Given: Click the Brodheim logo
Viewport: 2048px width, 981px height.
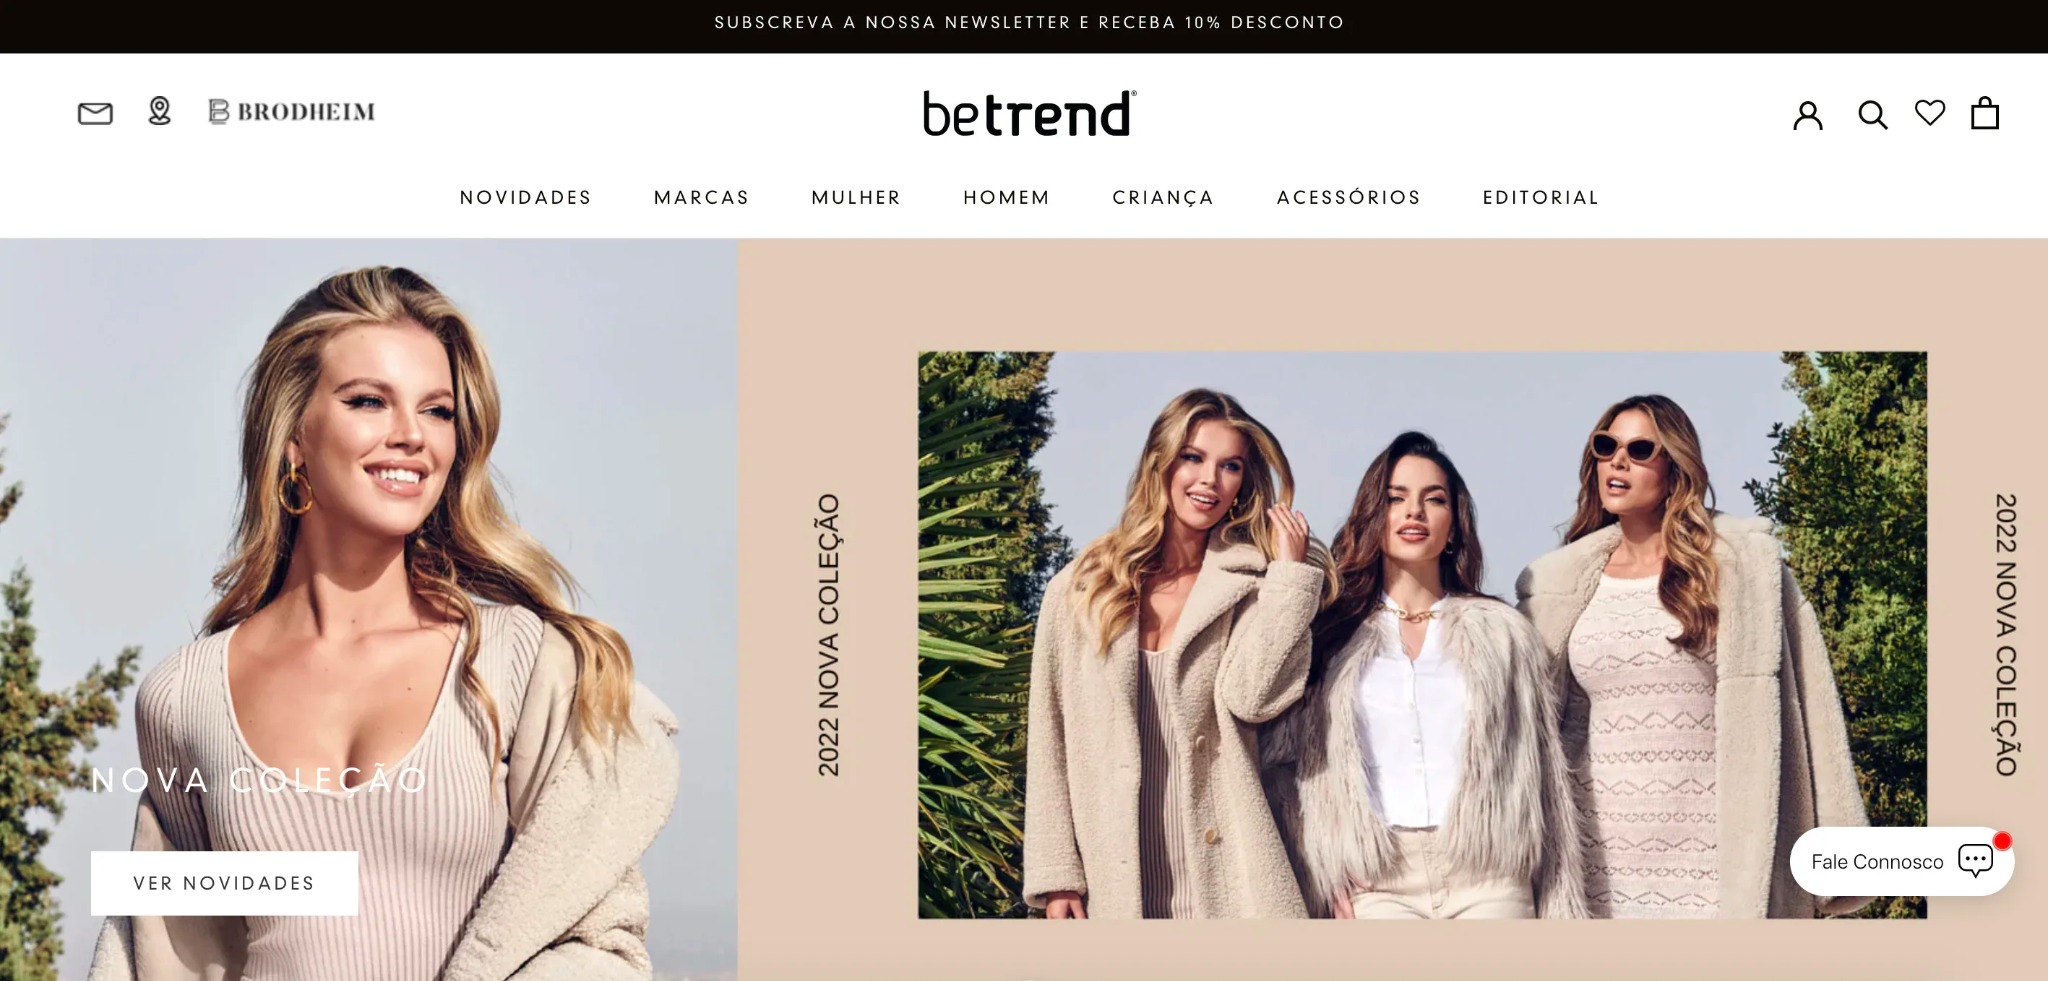Looking at the screenshot, I should pos(292,111).
